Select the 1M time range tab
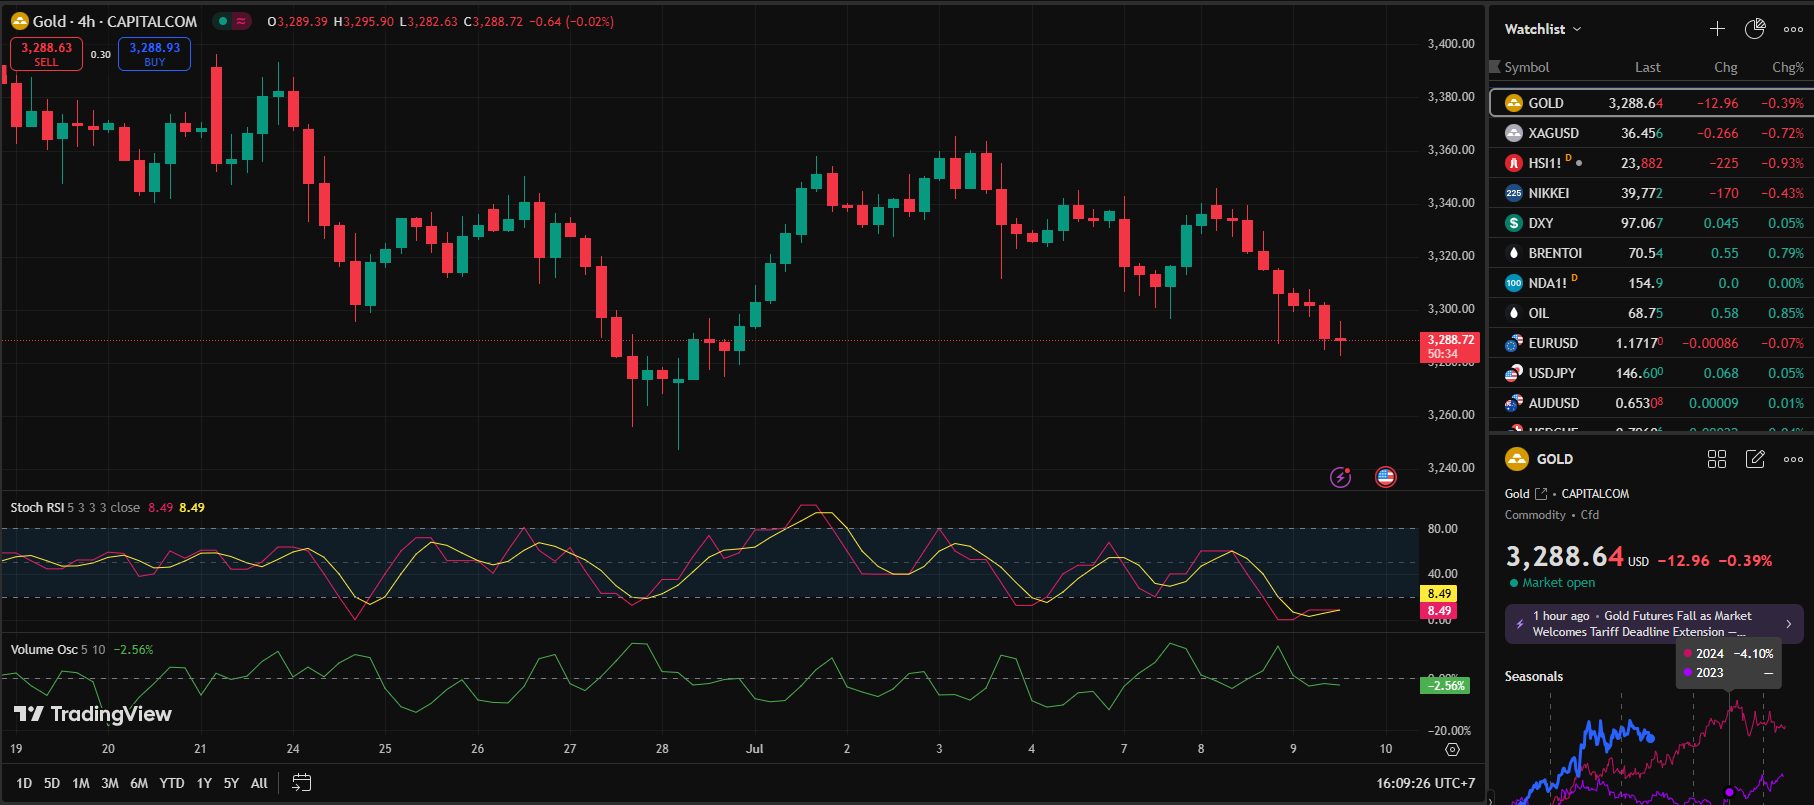Image resolution: width=1814 pixels, height=805 pixels. tap(81, 783)
